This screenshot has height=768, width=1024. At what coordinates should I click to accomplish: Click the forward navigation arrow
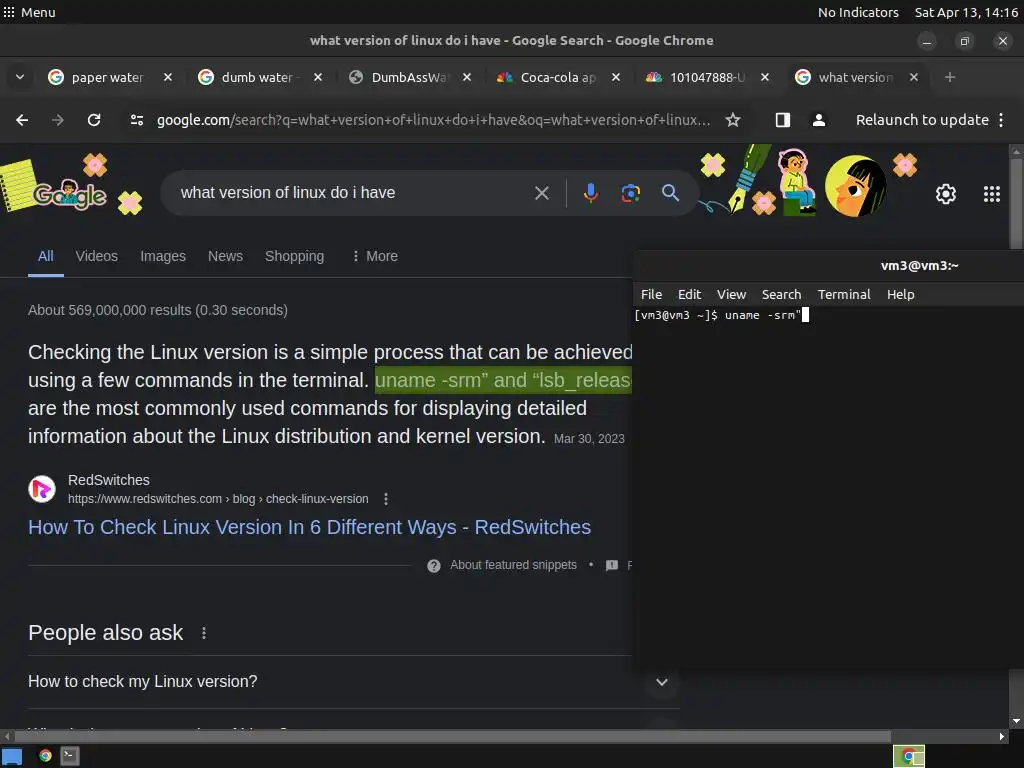(58, 120)
